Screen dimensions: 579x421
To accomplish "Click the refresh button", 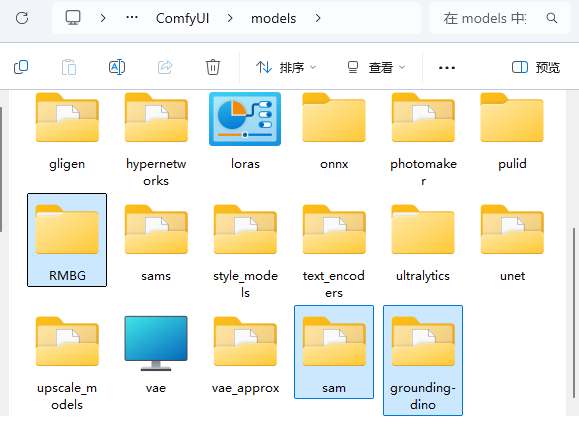I will (22, 18).
